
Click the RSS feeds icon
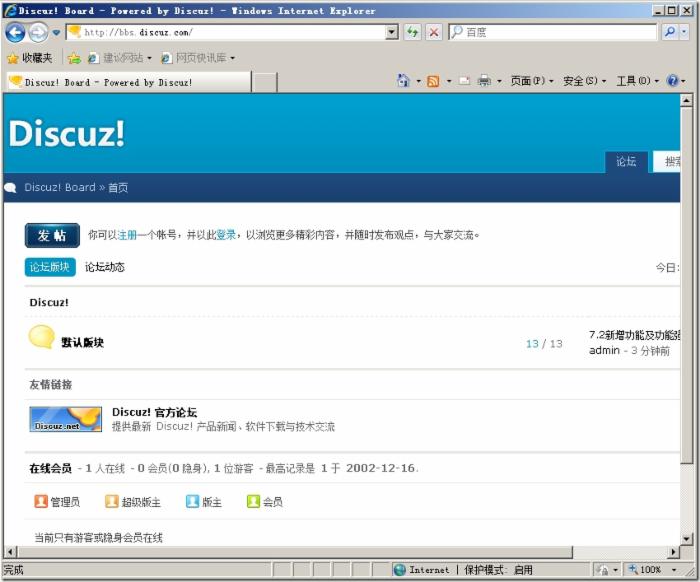pyautogui.click(x=433, y=81)
